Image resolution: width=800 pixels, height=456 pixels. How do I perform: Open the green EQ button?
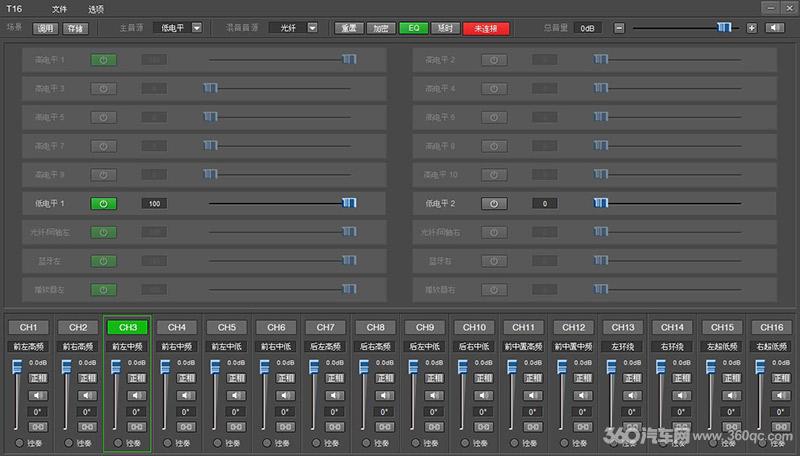[x=413, y=28]
